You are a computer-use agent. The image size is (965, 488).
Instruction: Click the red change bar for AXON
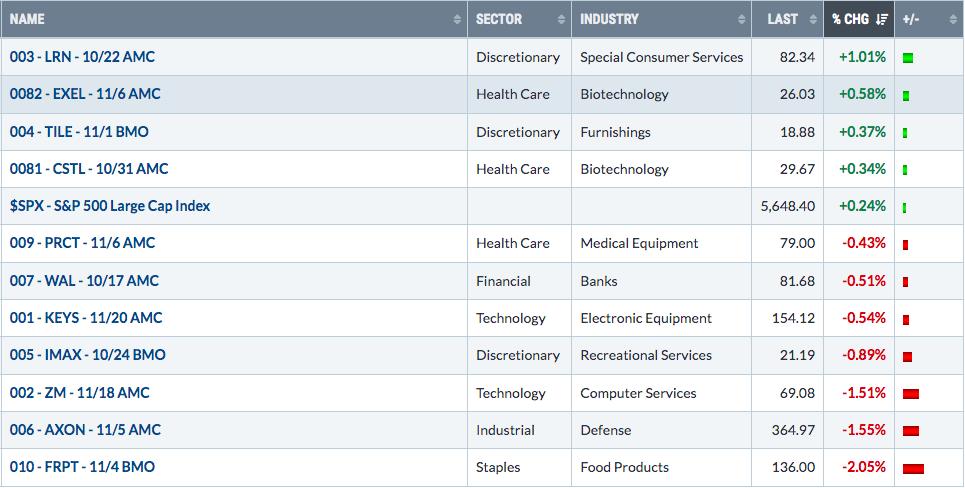[911, 431]
